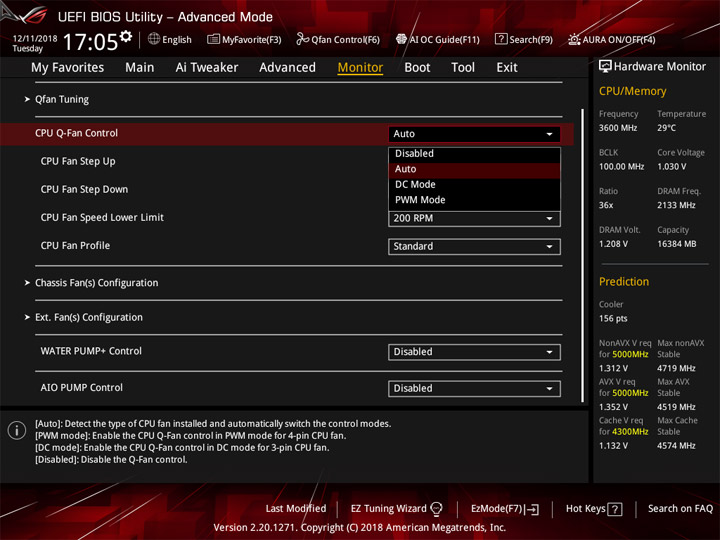Click the EzMode exit arrow icon
This screenshot has width=720, height=540.
[x=533, y=509]
